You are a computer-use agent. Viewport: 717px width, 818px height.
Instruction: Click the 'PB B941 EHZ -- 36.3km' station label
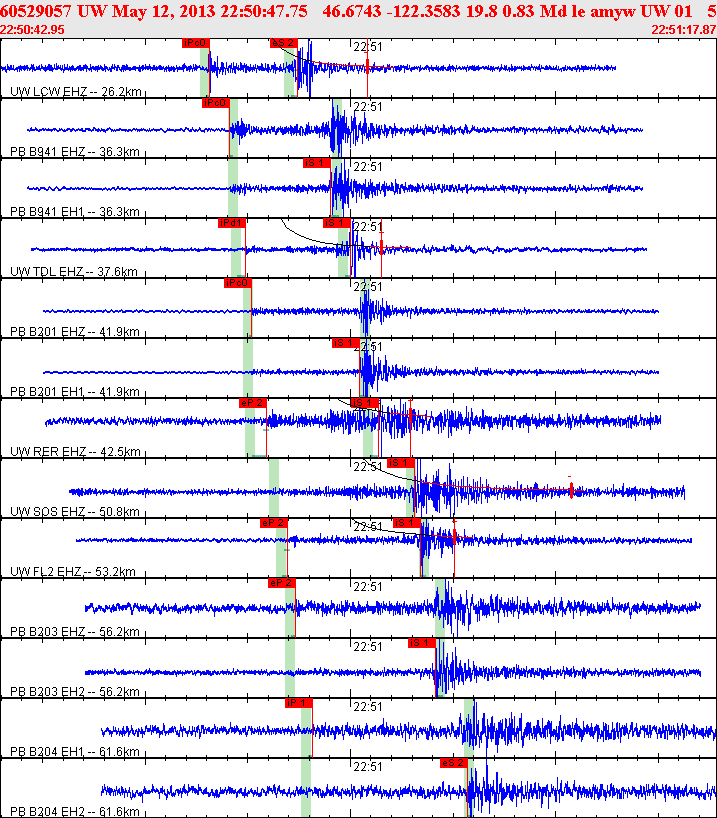point(75,152)
